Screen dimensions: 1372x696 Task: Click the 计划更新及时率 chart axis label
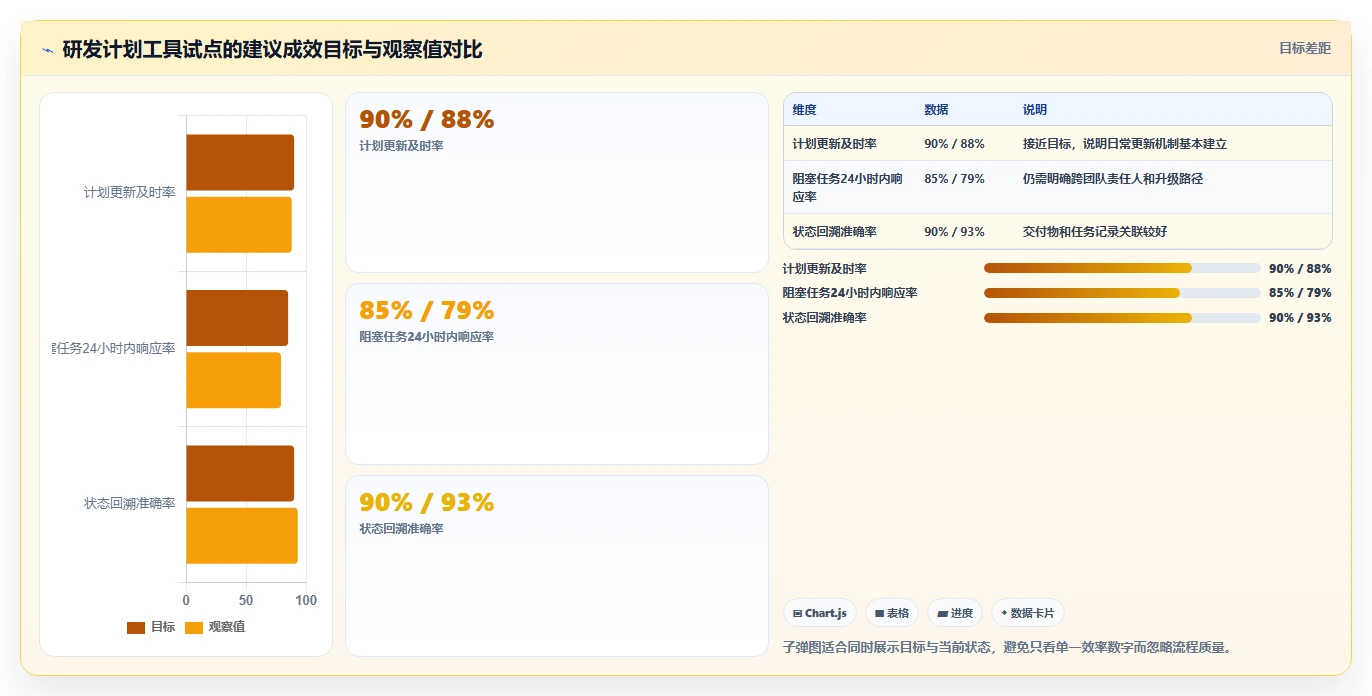click(x=129, y=193)
